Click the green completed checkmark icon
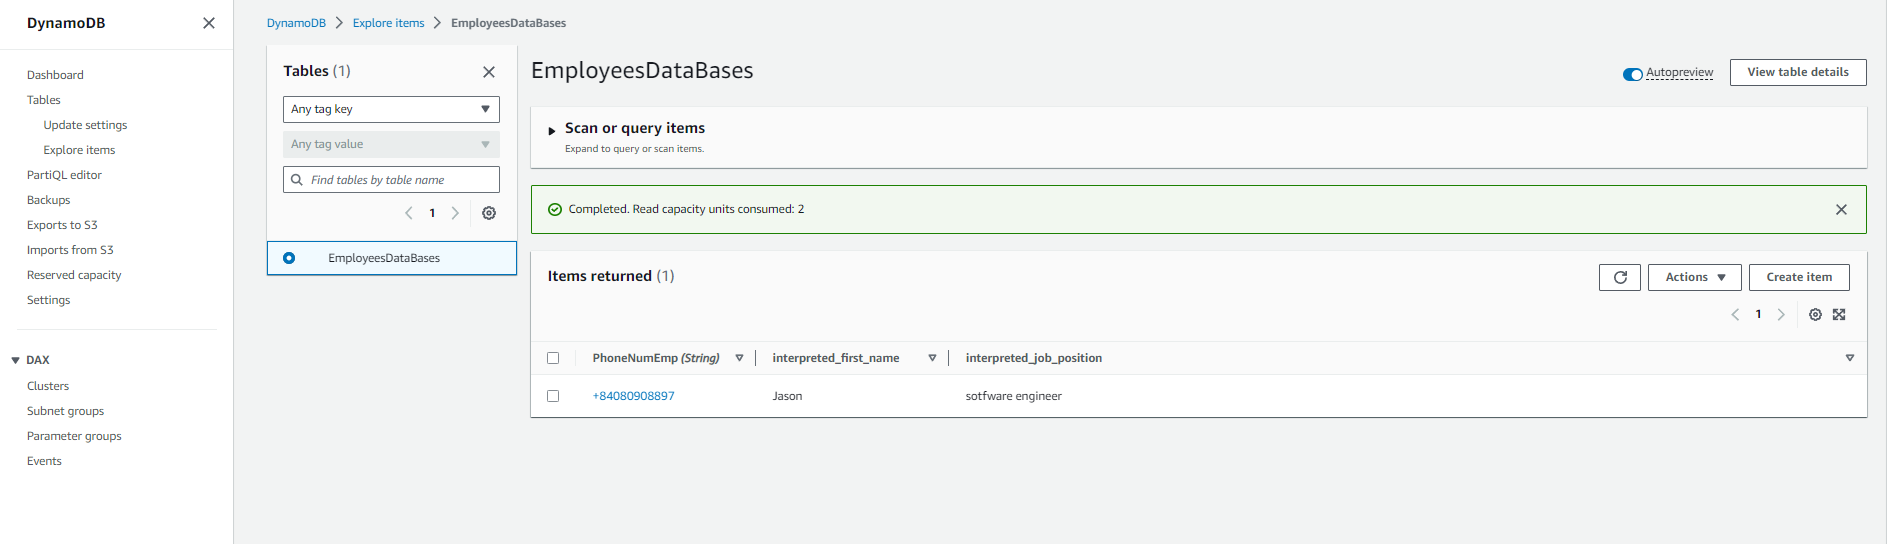The image size is (1888, 544). click(555, 210)
